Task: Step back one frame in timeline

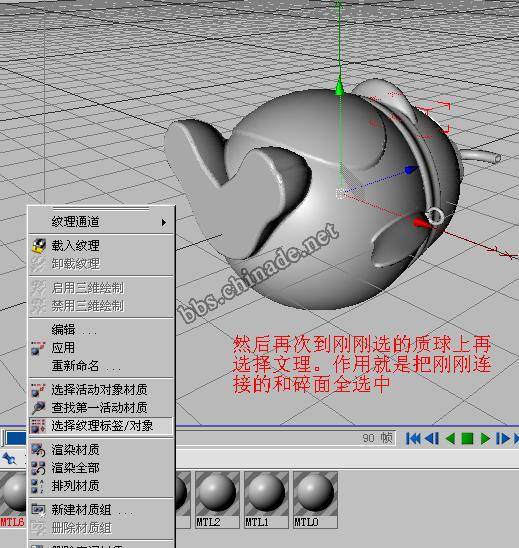Action: point(432,438)
